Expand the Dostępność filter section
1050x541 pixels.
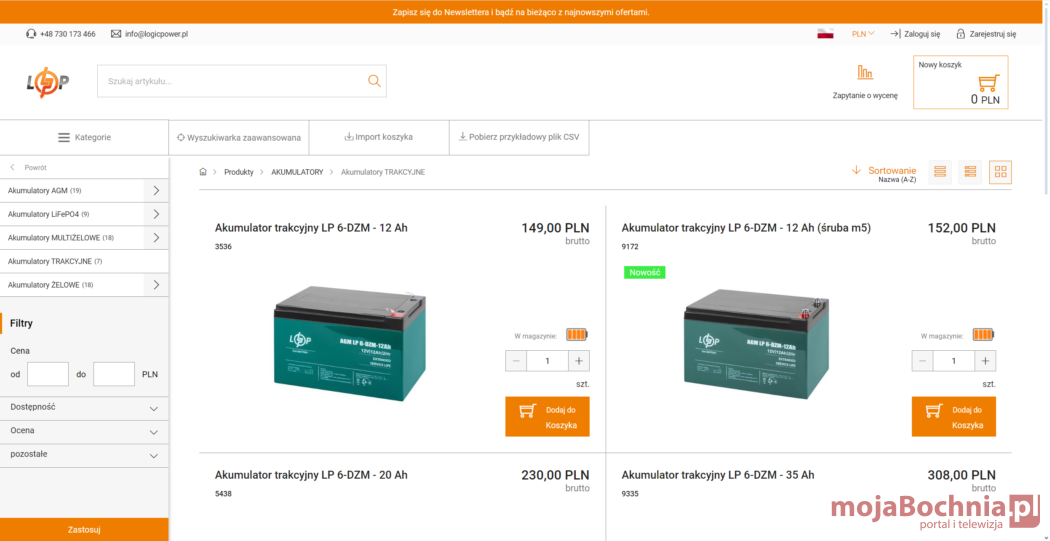point(84,408)
